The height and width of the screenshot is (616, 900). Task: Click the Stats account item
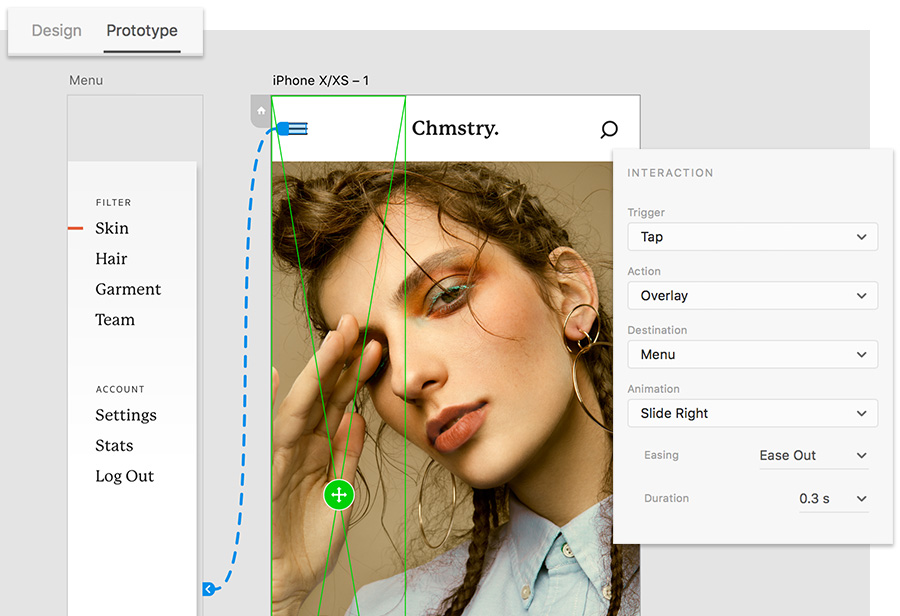[114, 445]
